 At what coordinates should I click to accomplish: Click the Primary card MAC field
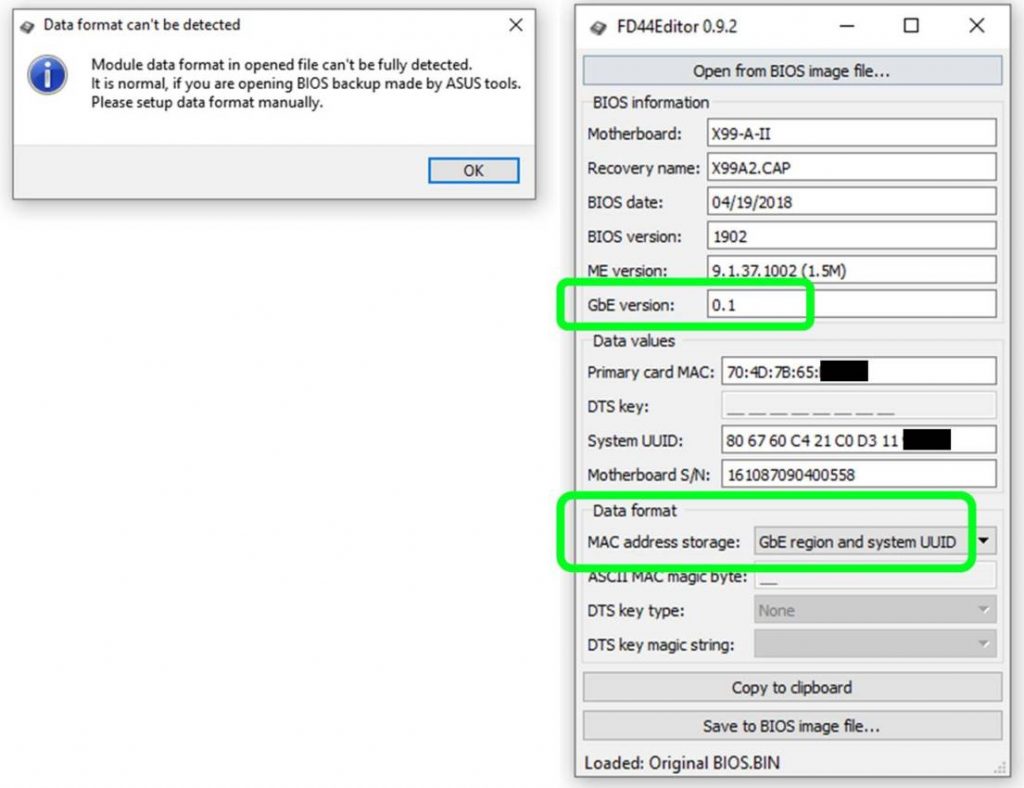click(858, 370)
